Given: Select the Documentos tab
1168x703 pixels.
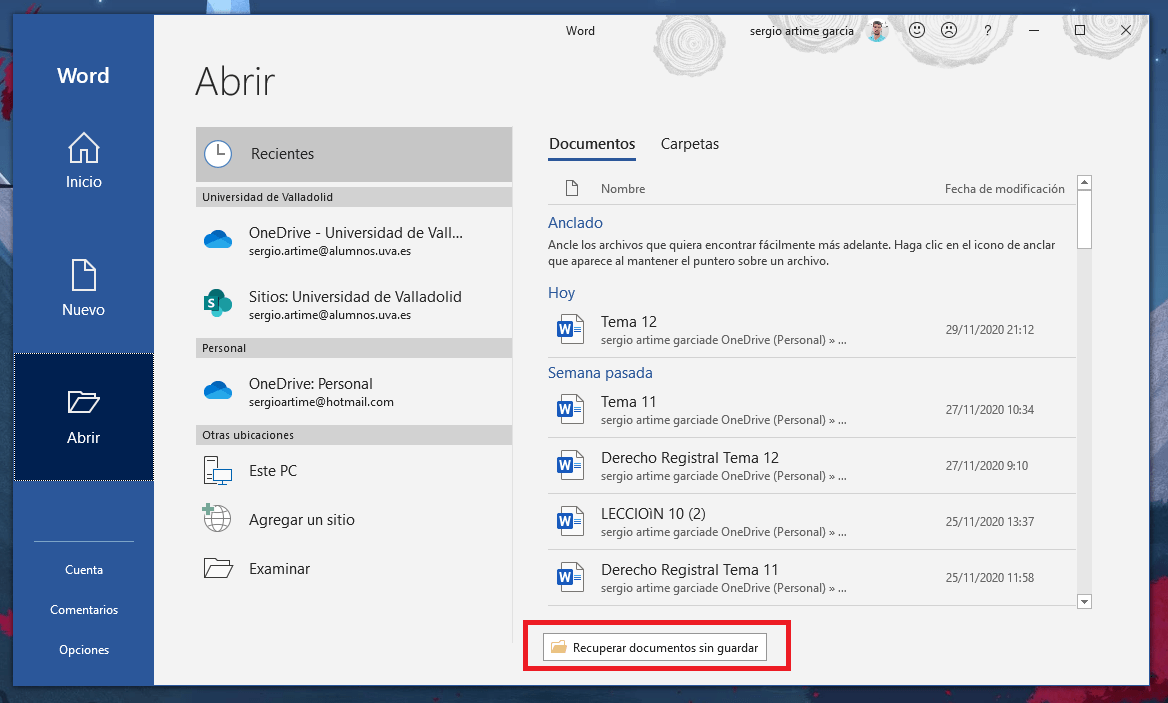Looking at the screenshot, I should 592,144.
